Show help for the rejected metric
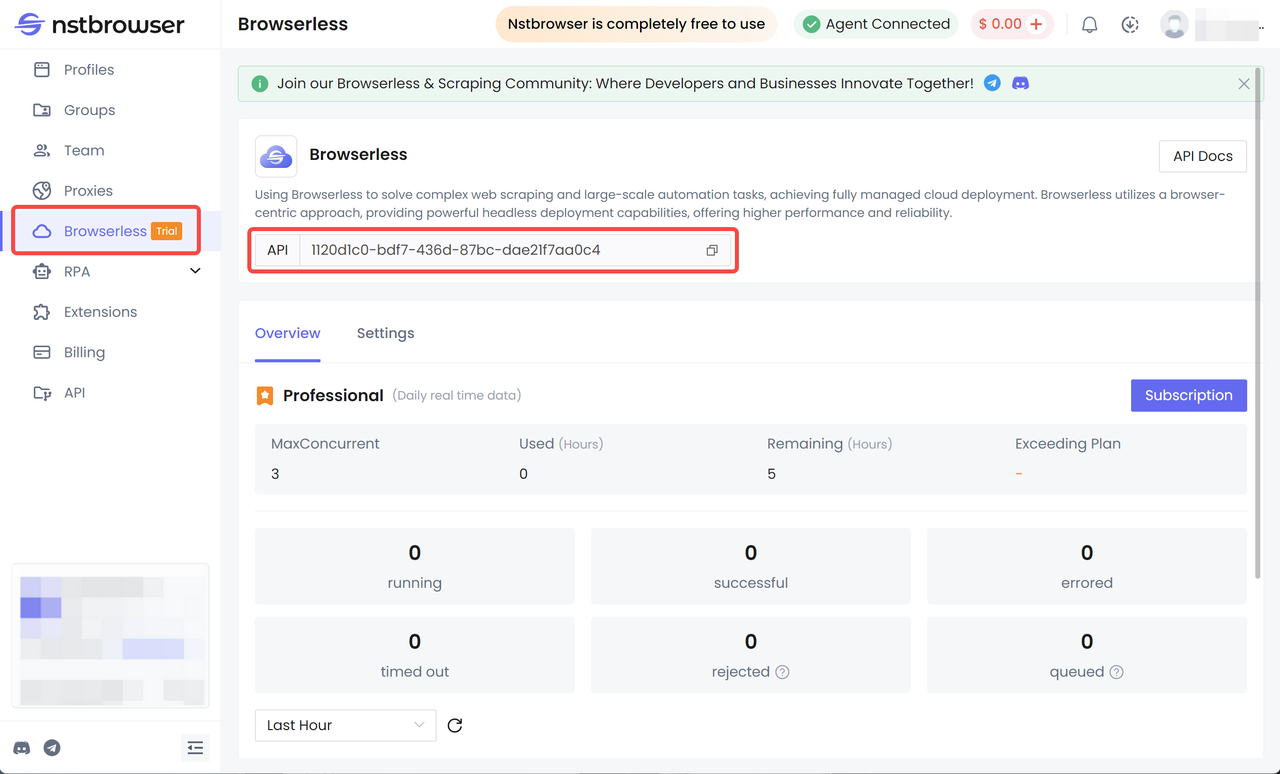The height and width of the screenshot is (774, 1280). [x=783, y=672]
